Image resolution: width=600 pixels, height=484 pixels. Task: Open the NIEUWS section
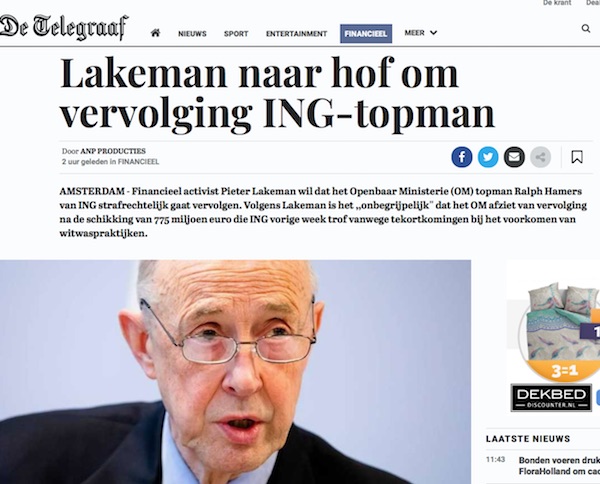tap(192, 34)
